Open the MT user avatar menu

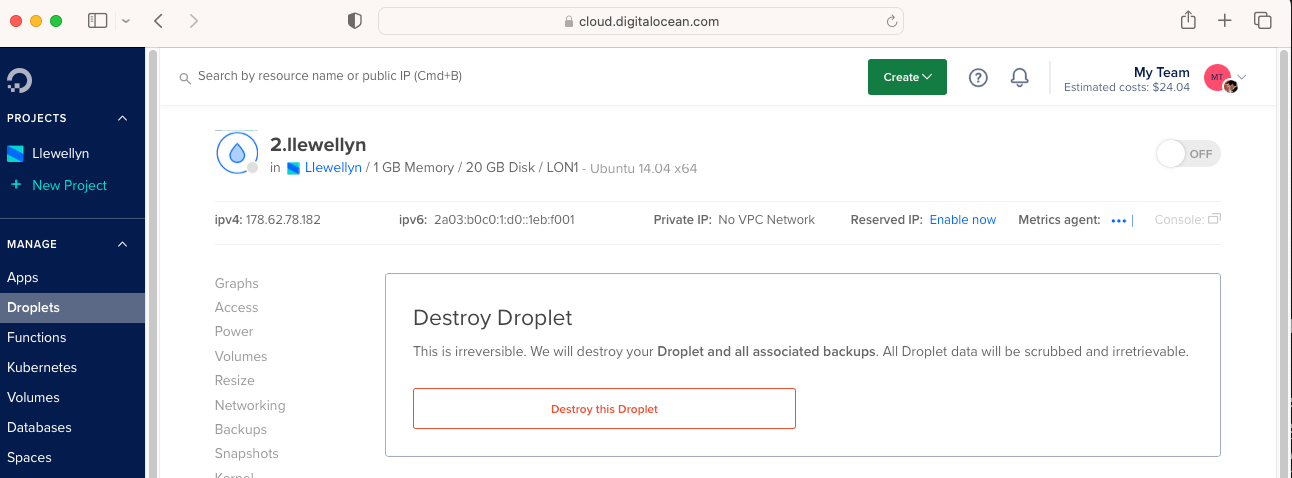(1218, 77)
